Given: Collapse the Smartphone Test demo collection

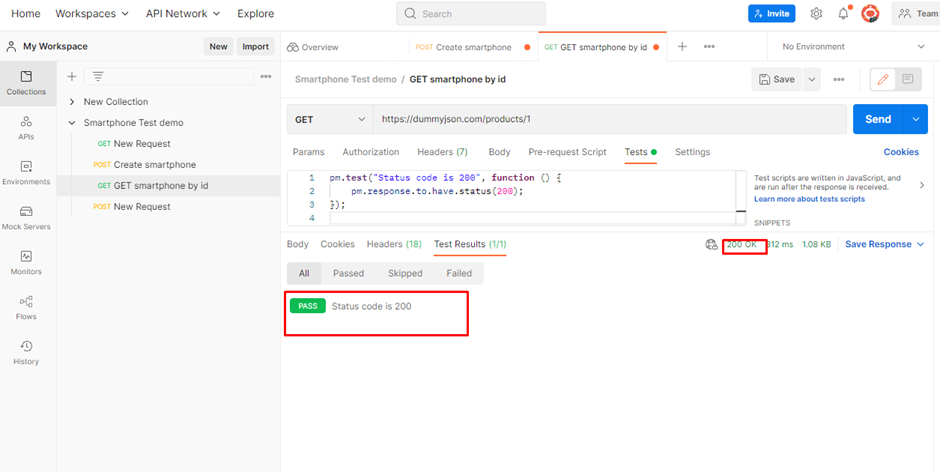Looking at the screenshot, I should (72, 123).
